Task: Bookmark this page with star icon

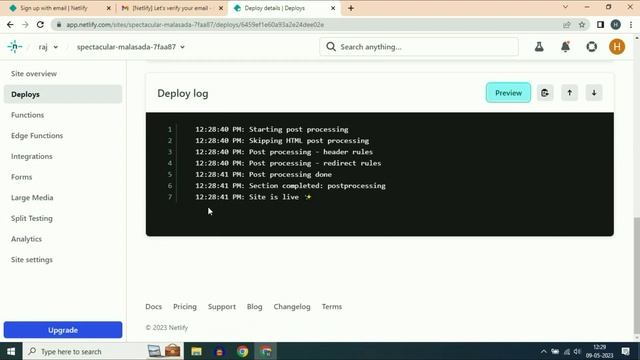Action: (582, 25)
